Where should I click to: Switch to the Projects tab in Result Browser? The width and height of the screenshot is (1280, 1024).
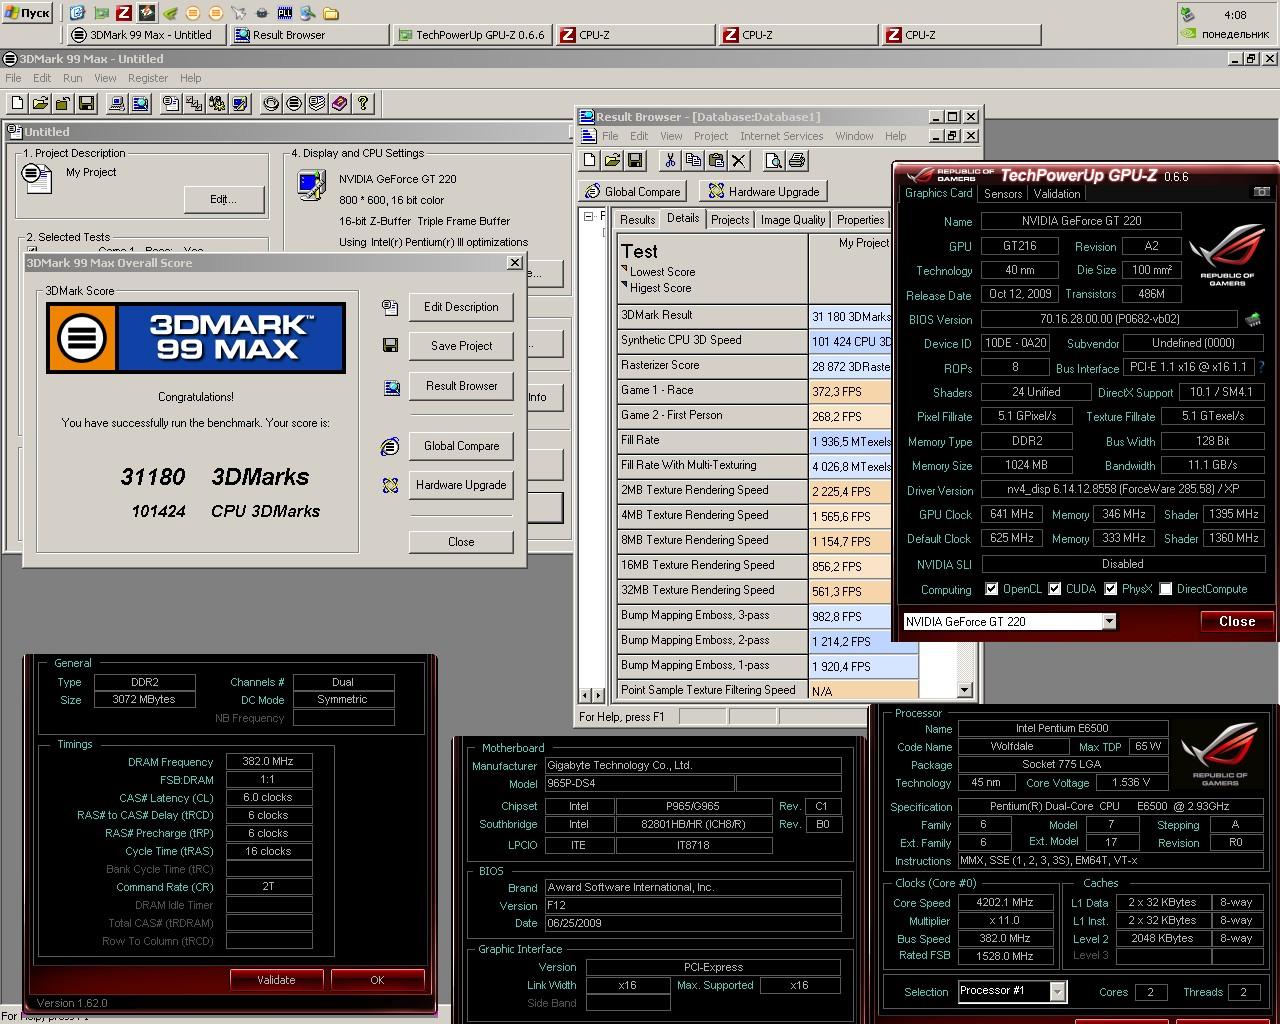pyautogui.click(x=730, y=220)
